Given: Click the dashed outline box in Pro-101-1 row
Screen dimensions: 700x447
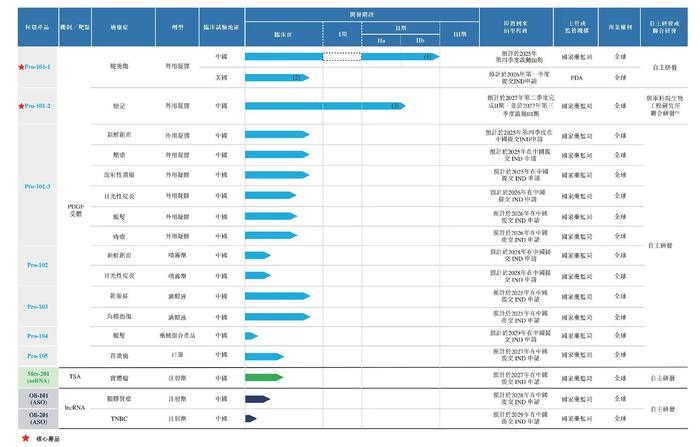Looking at the screenshot, I should pyautogui.click(x=343, y=57).
